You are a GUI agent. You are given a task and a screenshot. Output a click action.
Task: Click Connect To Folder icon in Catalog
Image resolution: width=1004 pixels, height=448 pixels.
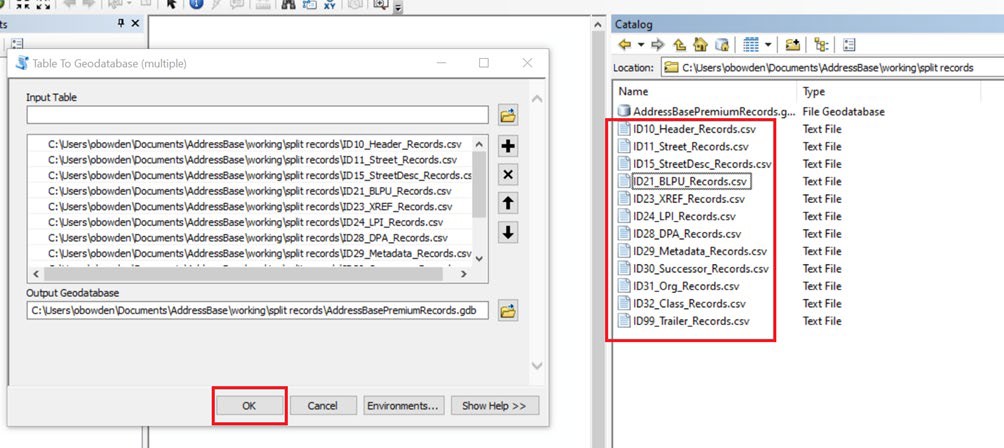tap(793, 45)
